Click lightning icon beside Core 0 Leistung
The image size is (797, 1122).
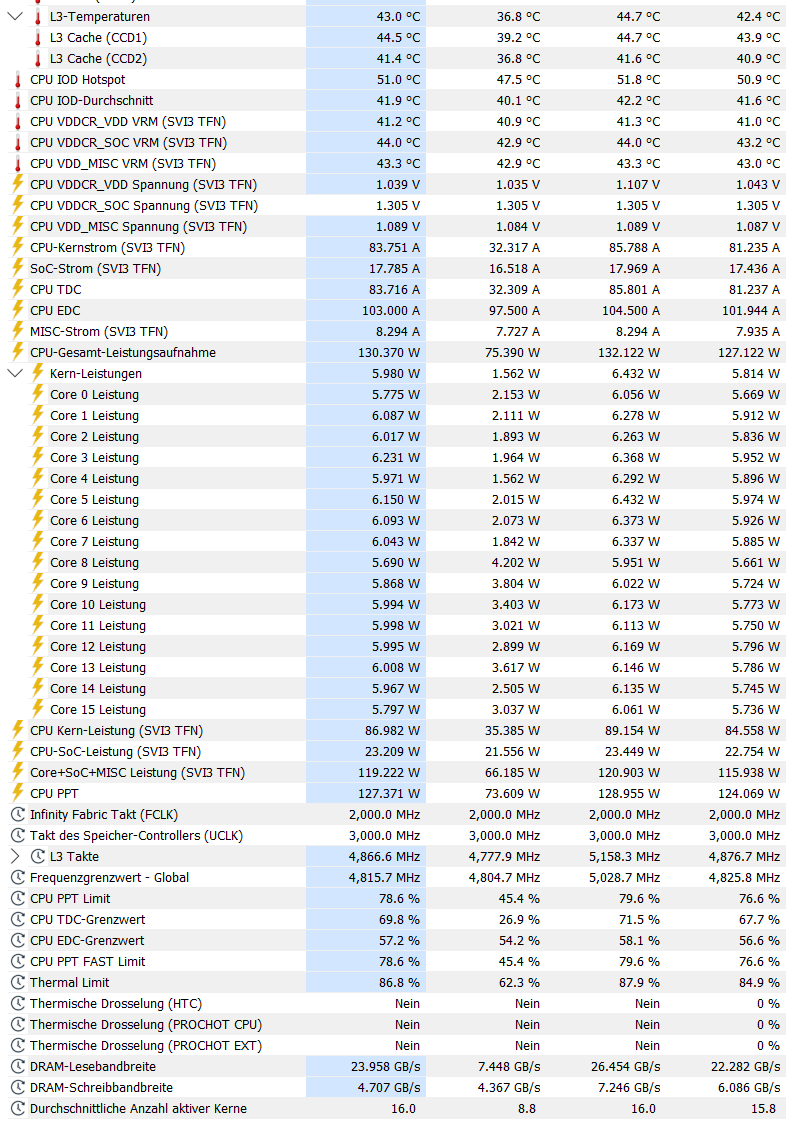[x=38, y=394]
